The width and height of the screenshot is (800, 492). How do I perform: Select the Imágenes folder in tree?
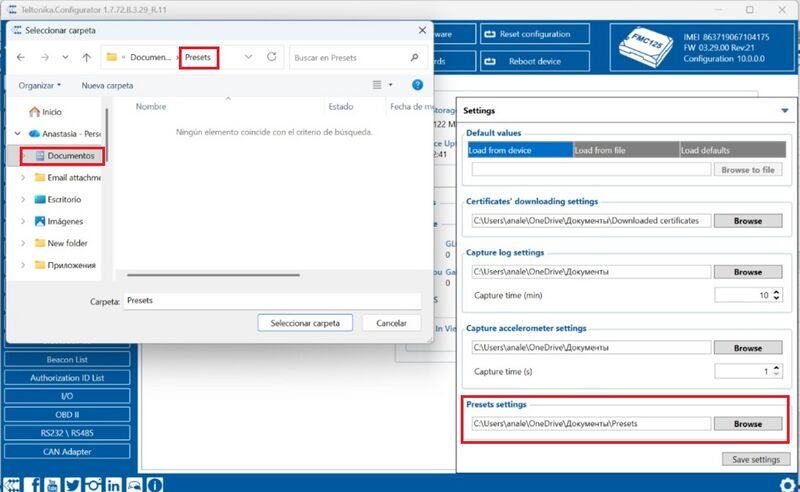click(59, 222)
